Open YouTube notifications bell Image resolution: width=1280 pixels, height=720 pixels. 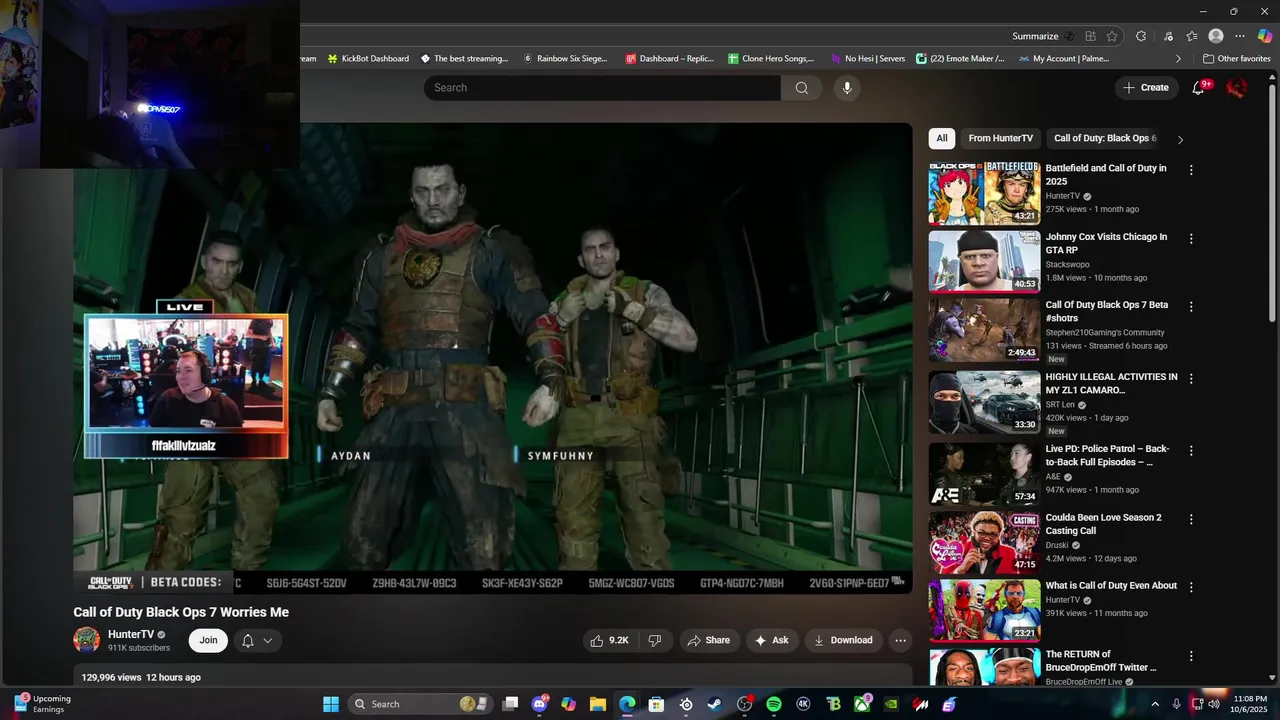pyautogui.click(x=1198, y=88)
